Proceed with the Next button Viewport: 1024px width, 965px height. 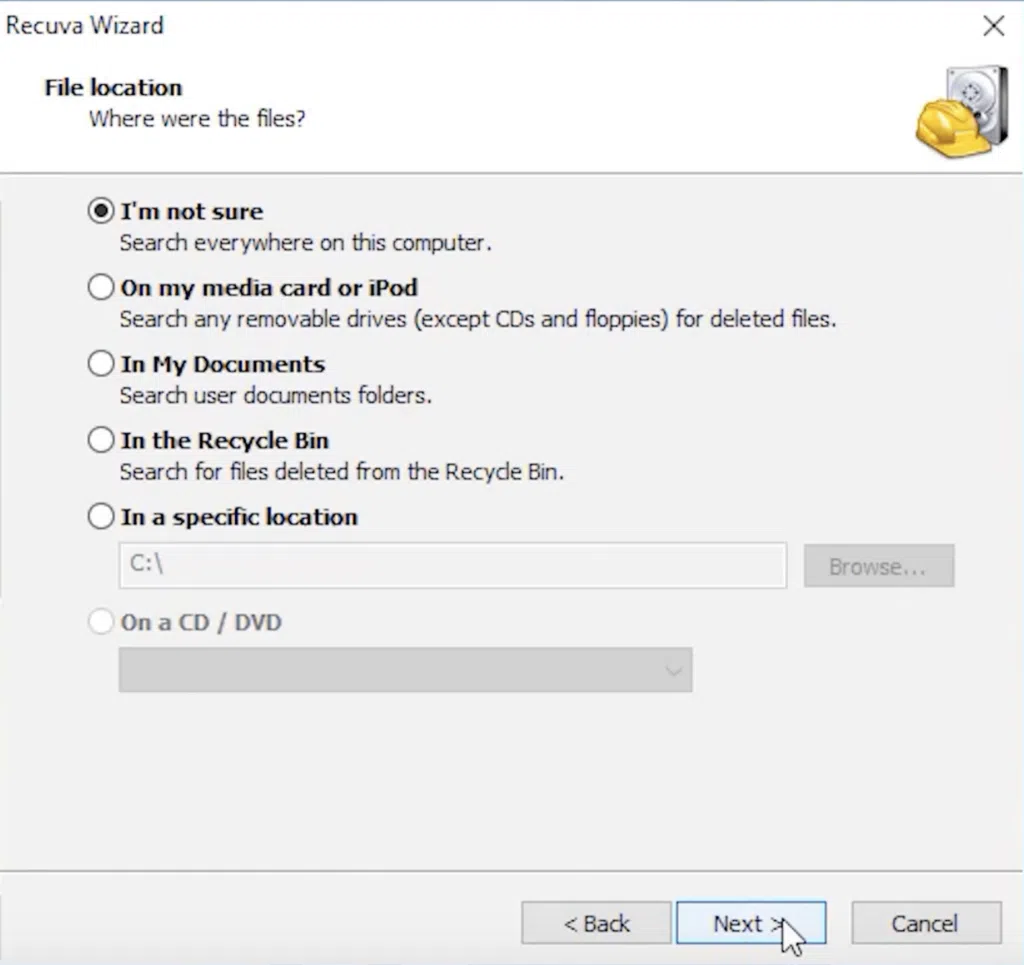(x=750, y=923)
